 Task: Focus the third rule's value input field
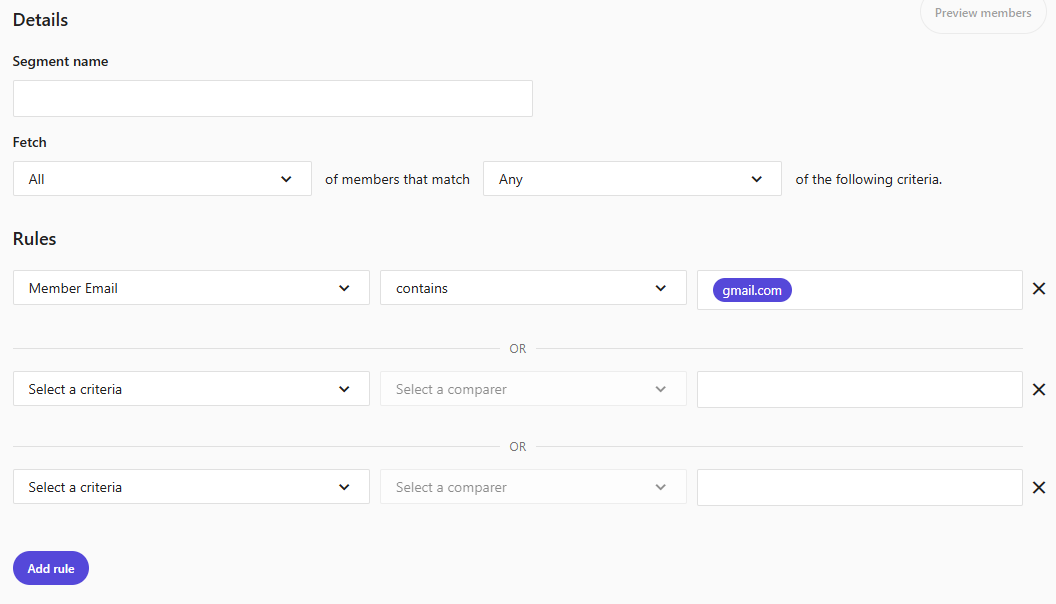pos(859,488)
